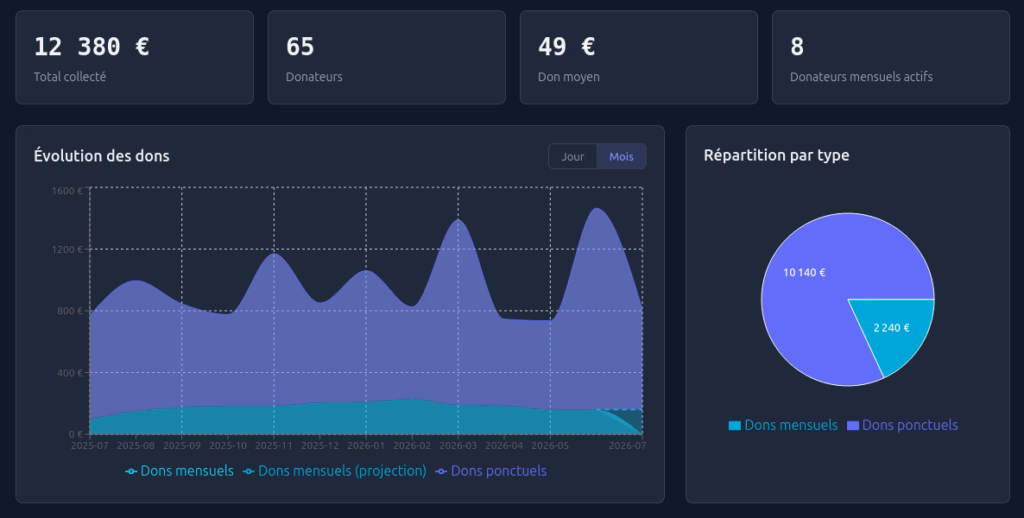The image size is (1024, 518).
Task: Click the 2026-07 x-axis label
Action: (x=627, y=445)
